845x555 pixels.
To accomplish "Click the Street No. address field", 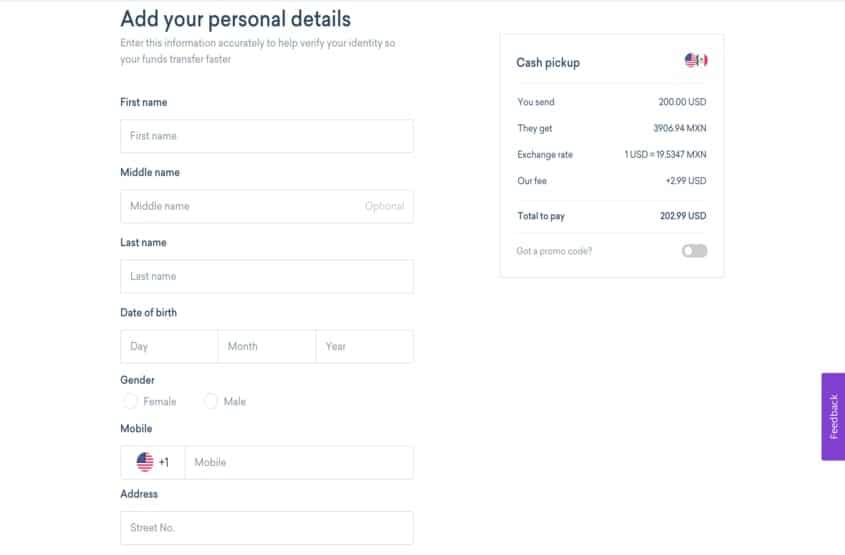I will pyautogui.click(x=267, y=528).
